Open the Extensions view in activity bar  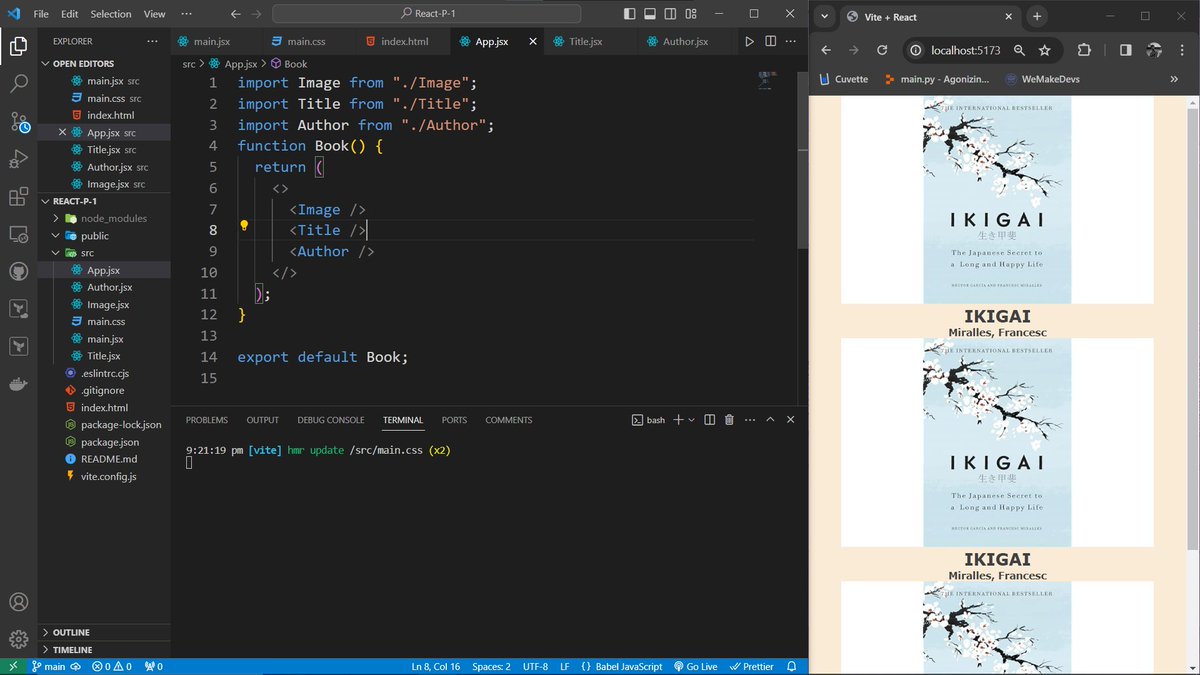click(x=18, y=197)
